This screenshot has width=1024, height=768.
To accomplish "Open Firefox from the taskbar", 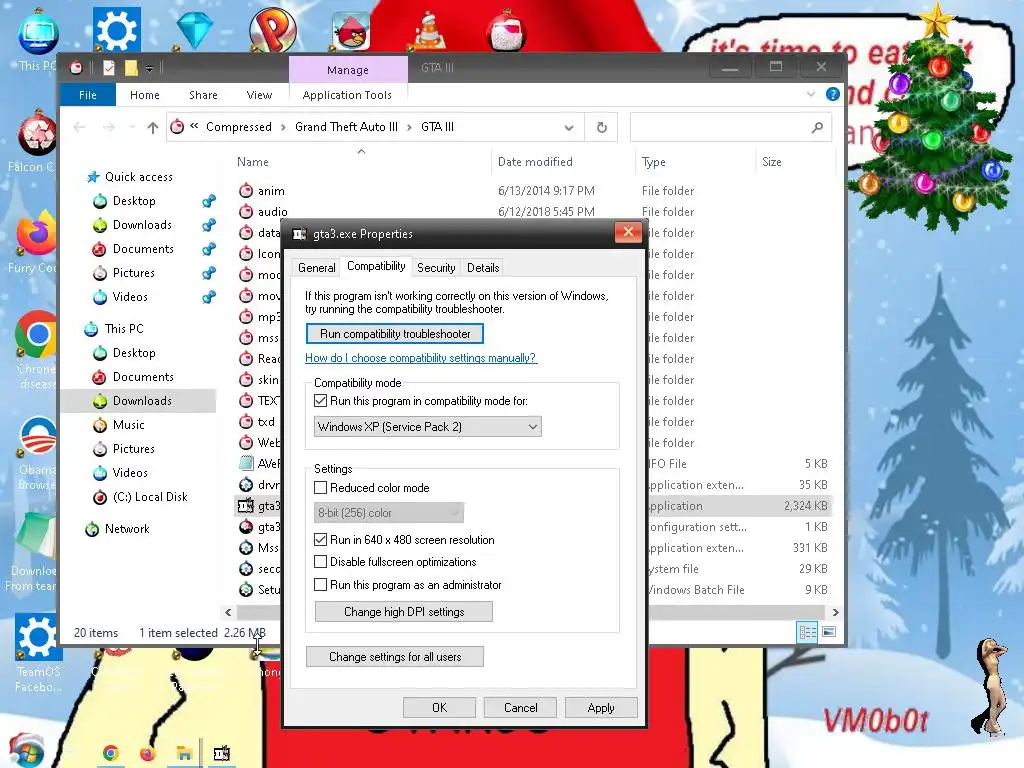I will (148, 754).
